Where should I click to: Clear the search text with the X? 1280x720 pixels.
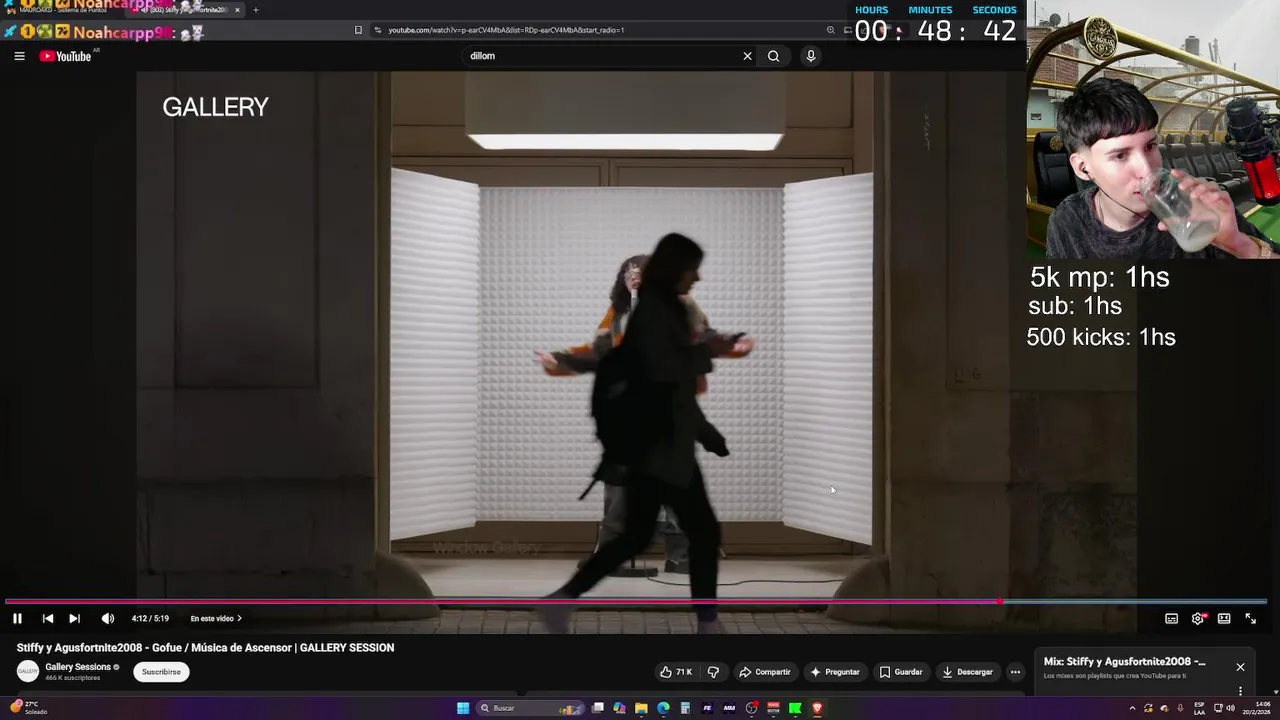click(x=747, y=56)
